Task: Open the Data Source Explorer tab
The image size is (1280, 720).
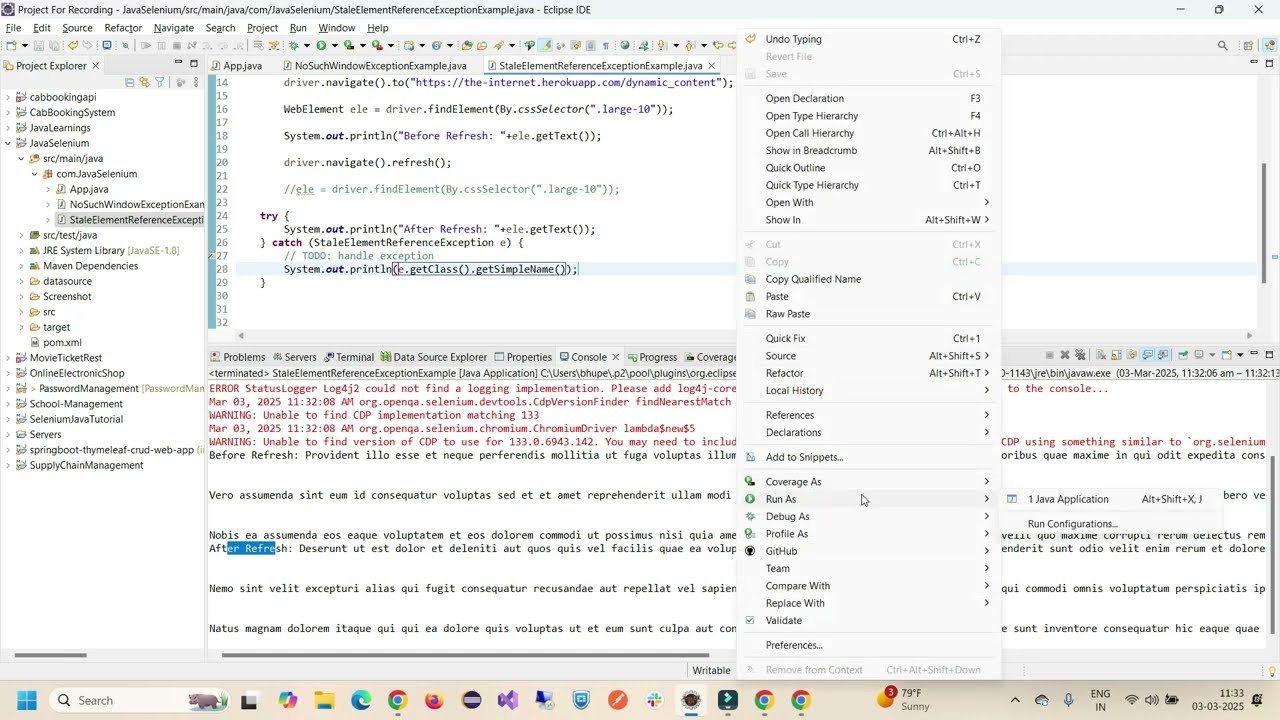Action: [x=433, y=357]
